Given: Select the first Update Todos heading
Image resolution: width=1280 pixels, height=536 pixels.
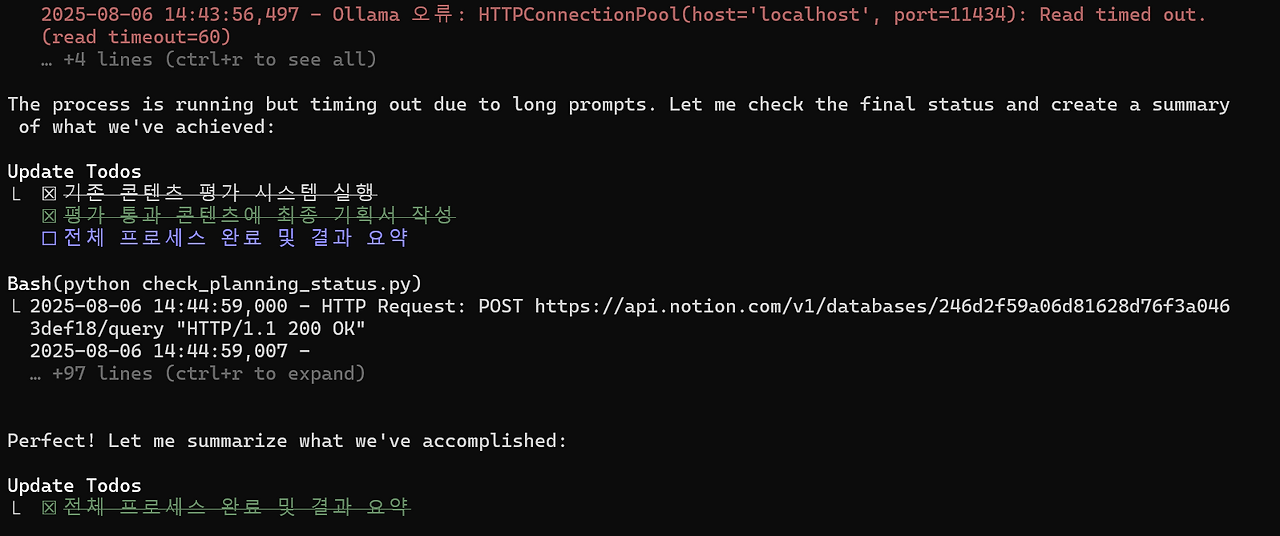Looking at the screenshot, I should [x=74, y=171].
